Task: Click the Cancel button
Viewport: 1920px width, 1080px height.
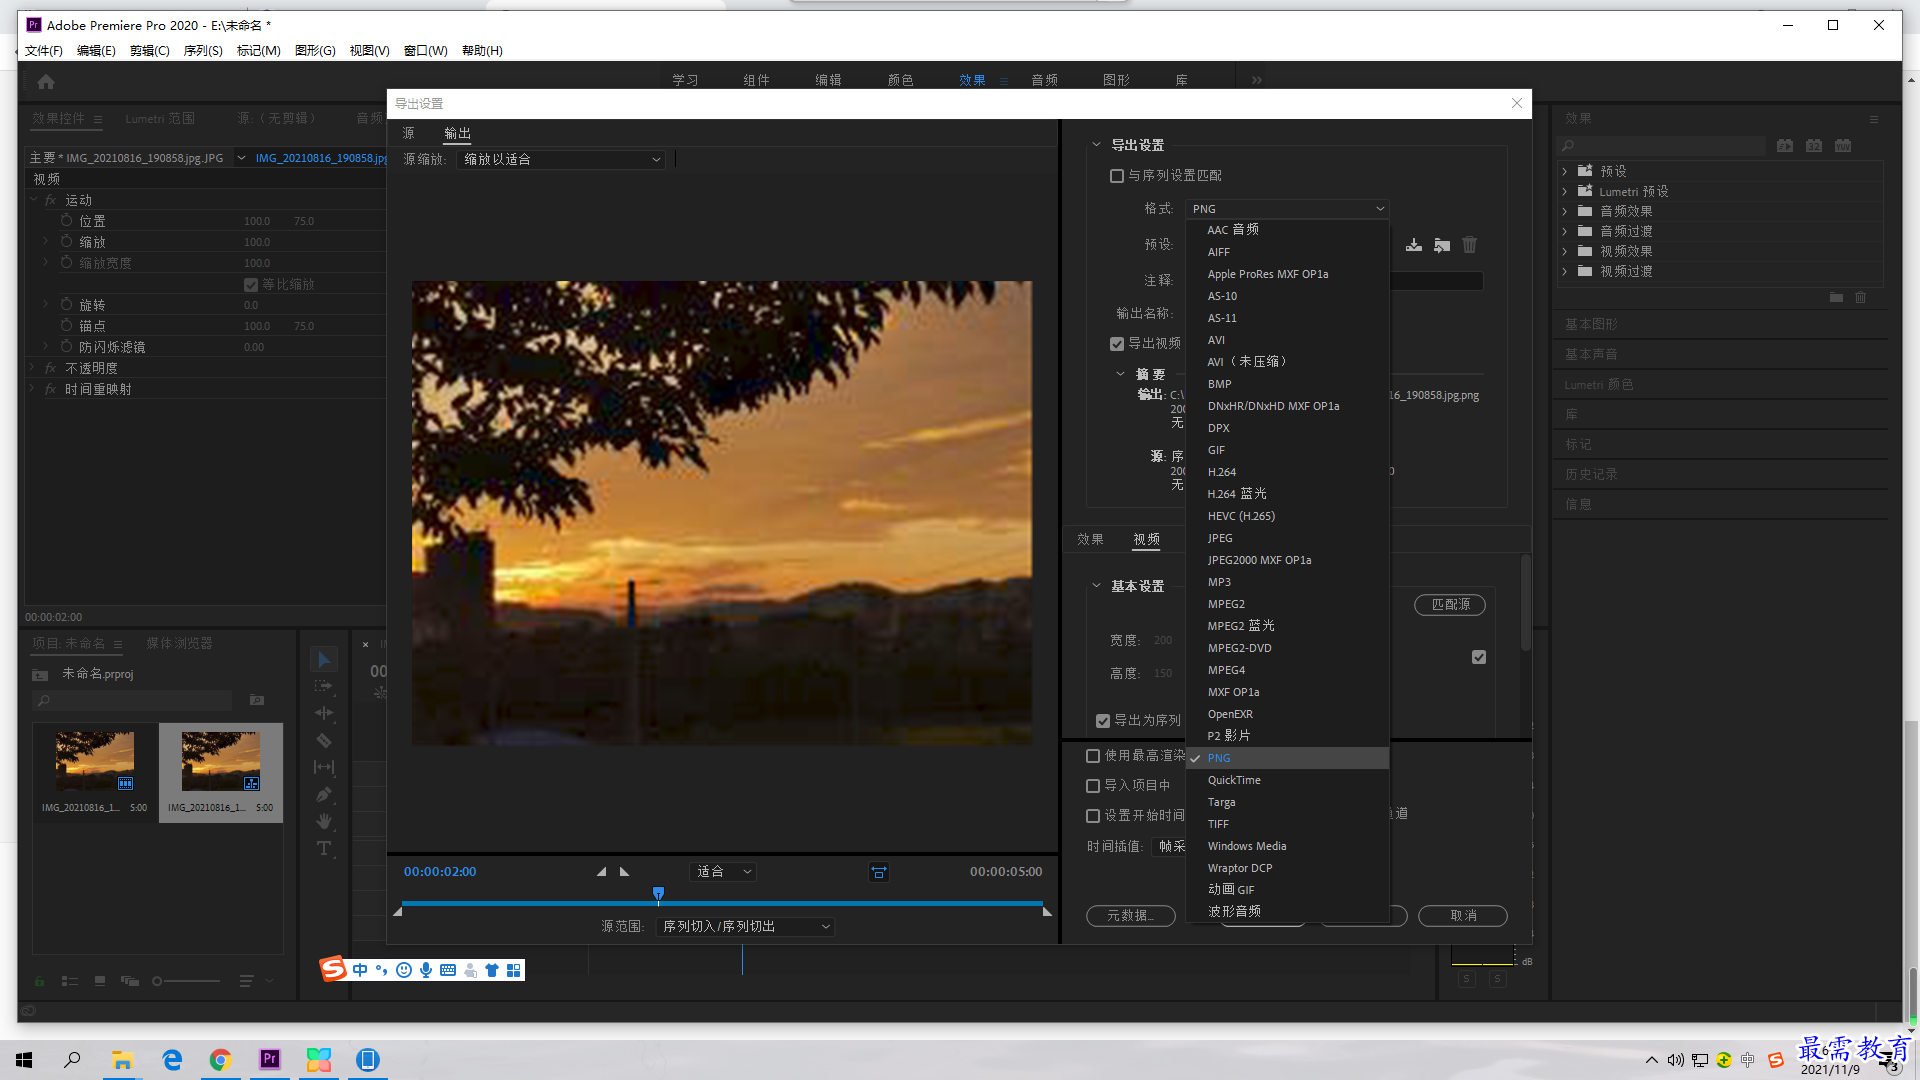Action: (1463, 916)
